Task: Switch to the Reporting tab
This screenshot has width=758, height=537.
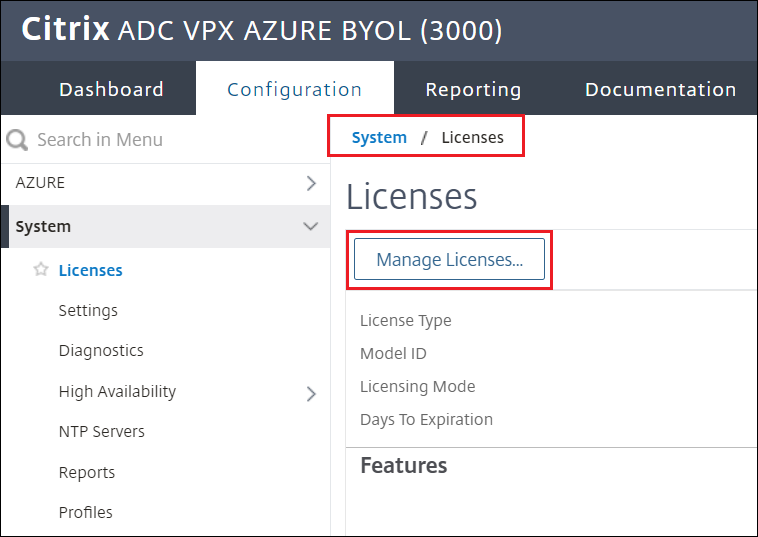Action: [x=473, y=89]
